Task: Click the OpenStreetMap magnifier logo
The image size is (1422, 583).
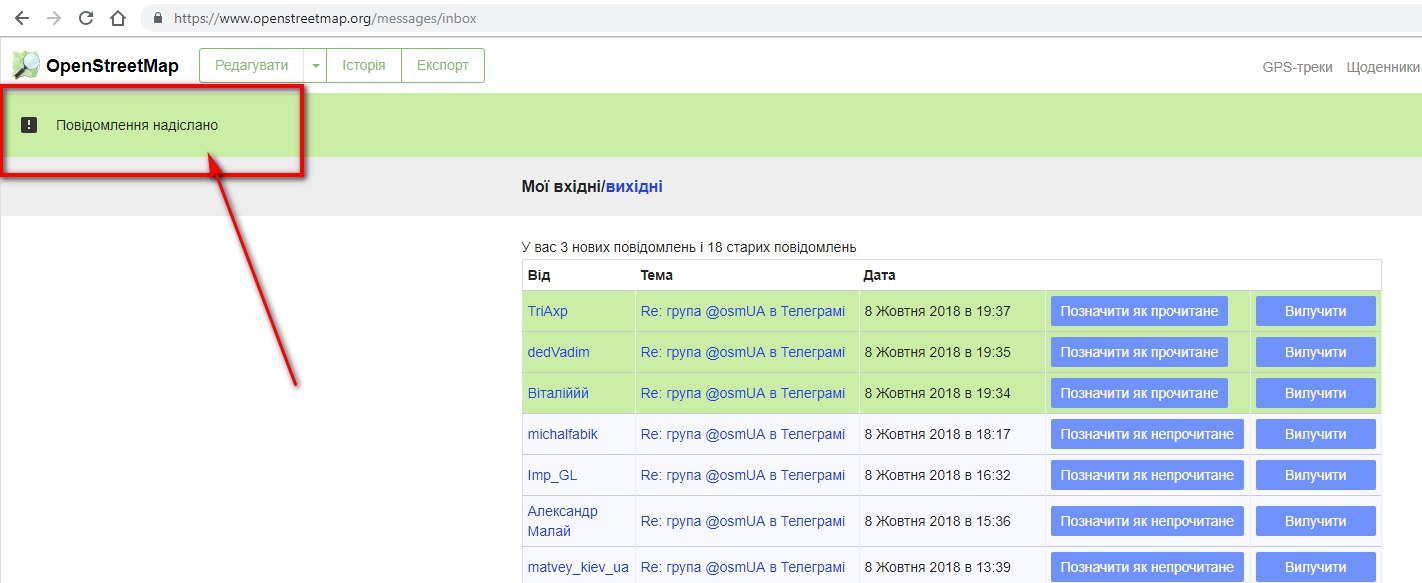Action: (x=26, y=65)
